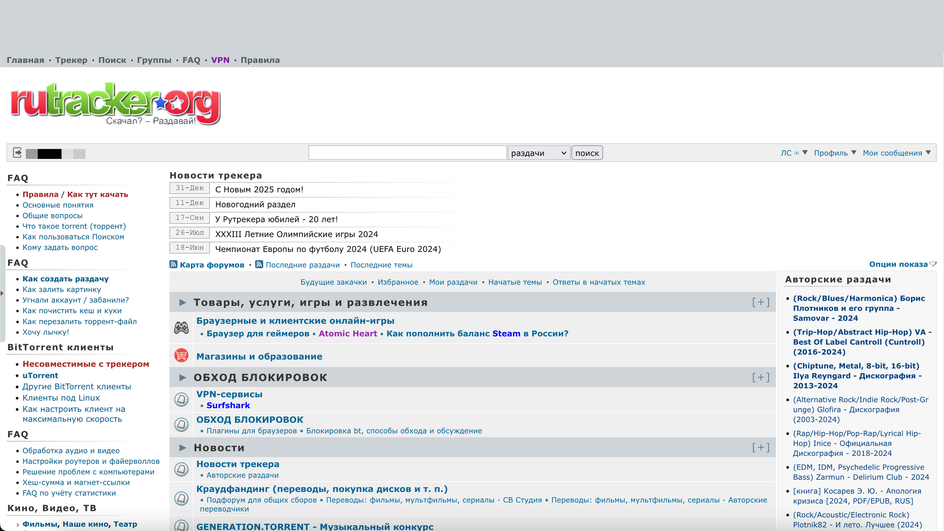Open Плагины для браузеров subforum
Screen dimensions: 944x531
pos(252,430)
